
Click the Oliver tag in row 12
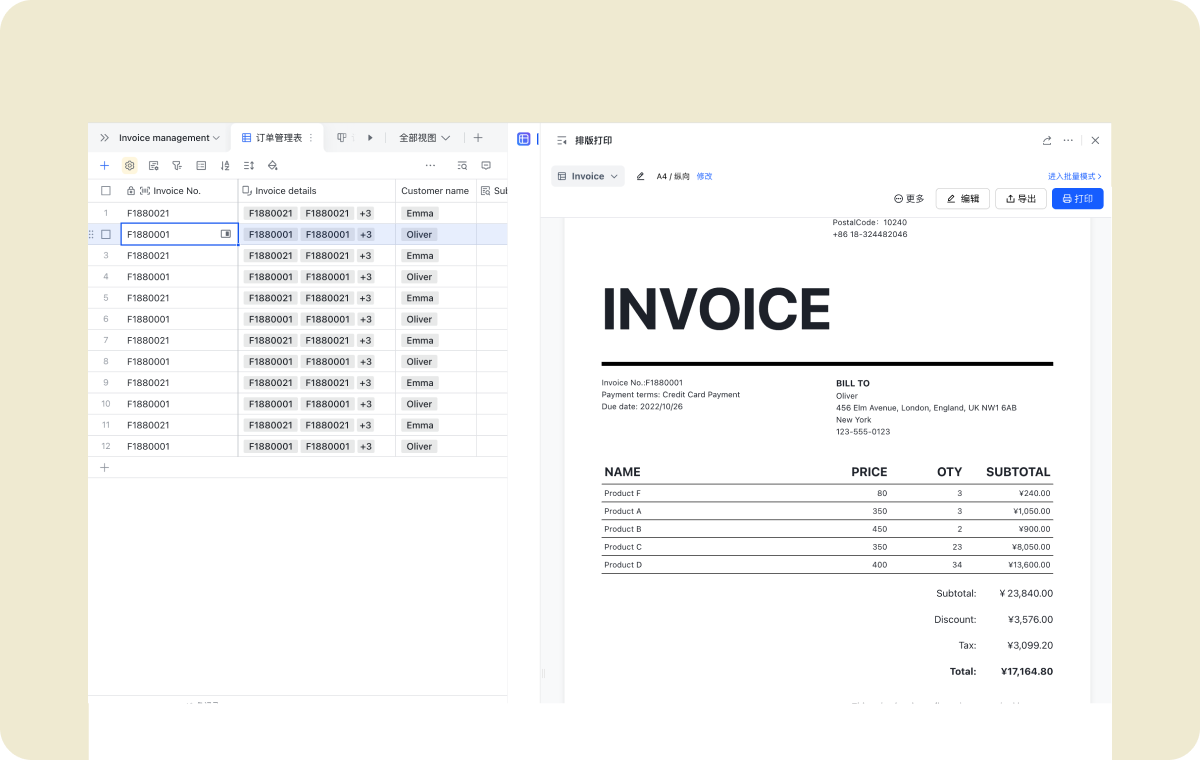420,446
